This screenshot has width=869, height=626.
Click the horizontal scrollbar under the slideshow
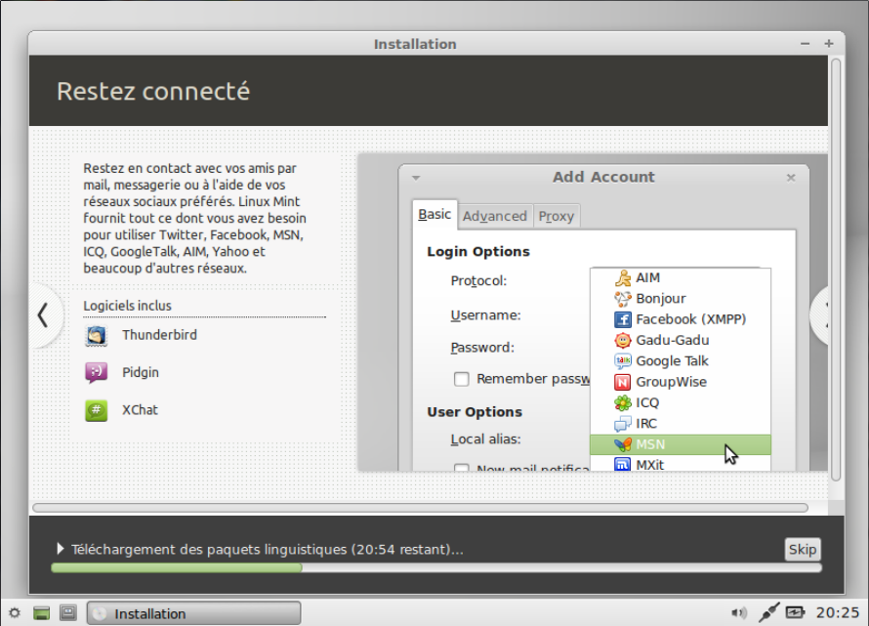(420, 507)
